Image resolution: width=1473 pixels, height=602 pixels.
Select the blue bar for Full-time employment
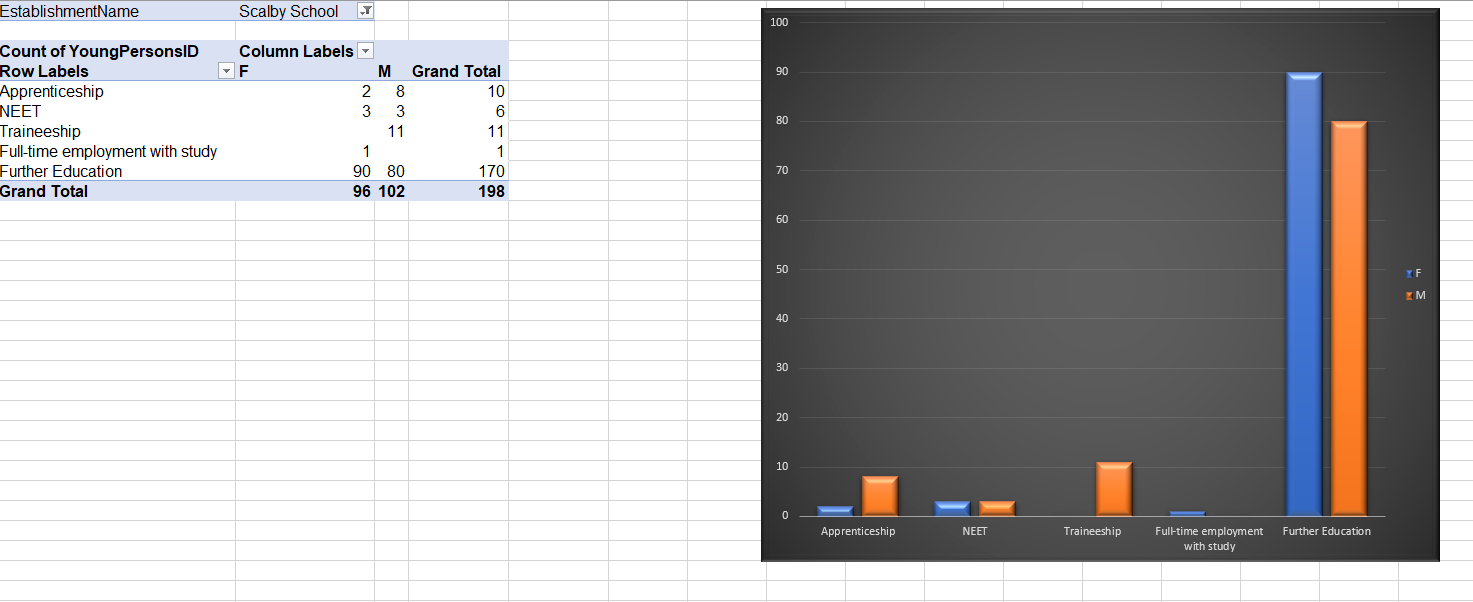(x=1187, y=513)
